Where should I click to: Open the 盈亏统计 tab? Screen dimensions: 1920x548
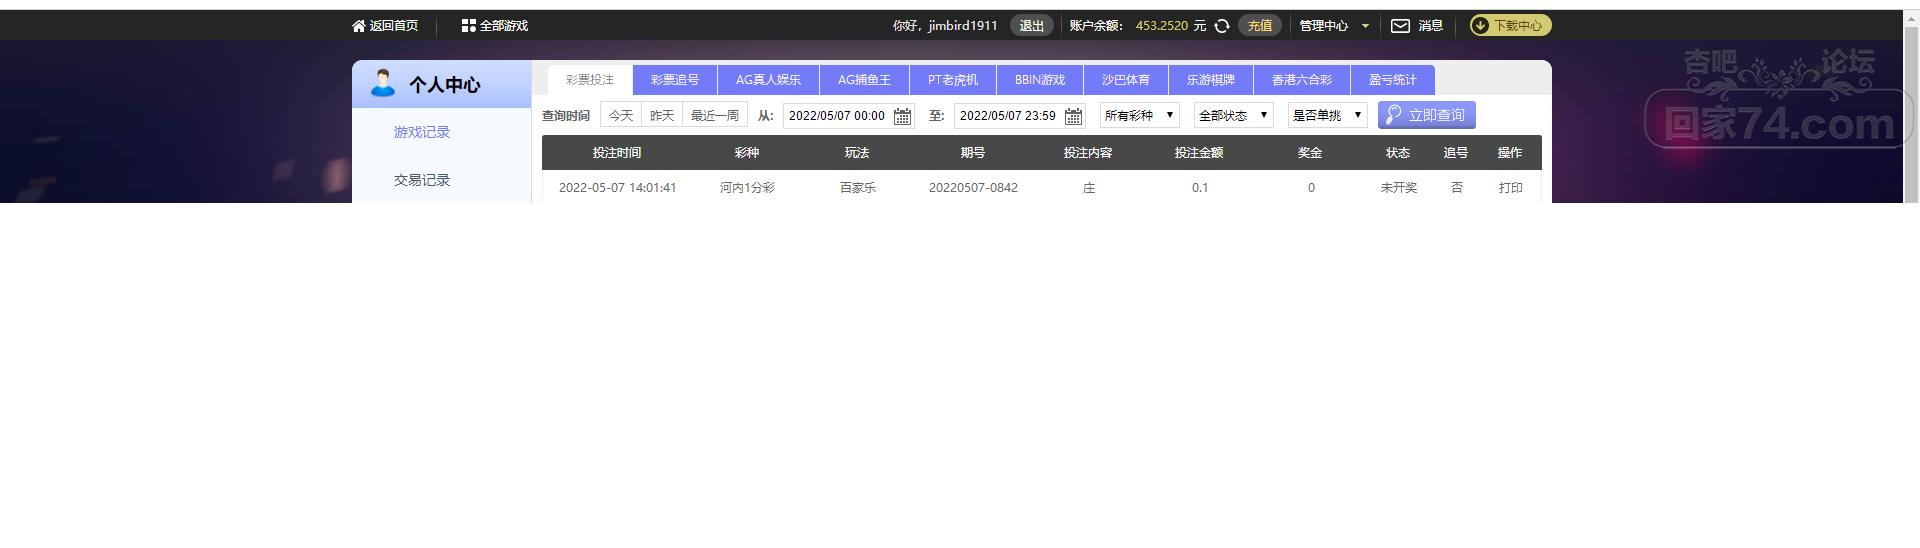point(1393,80)
